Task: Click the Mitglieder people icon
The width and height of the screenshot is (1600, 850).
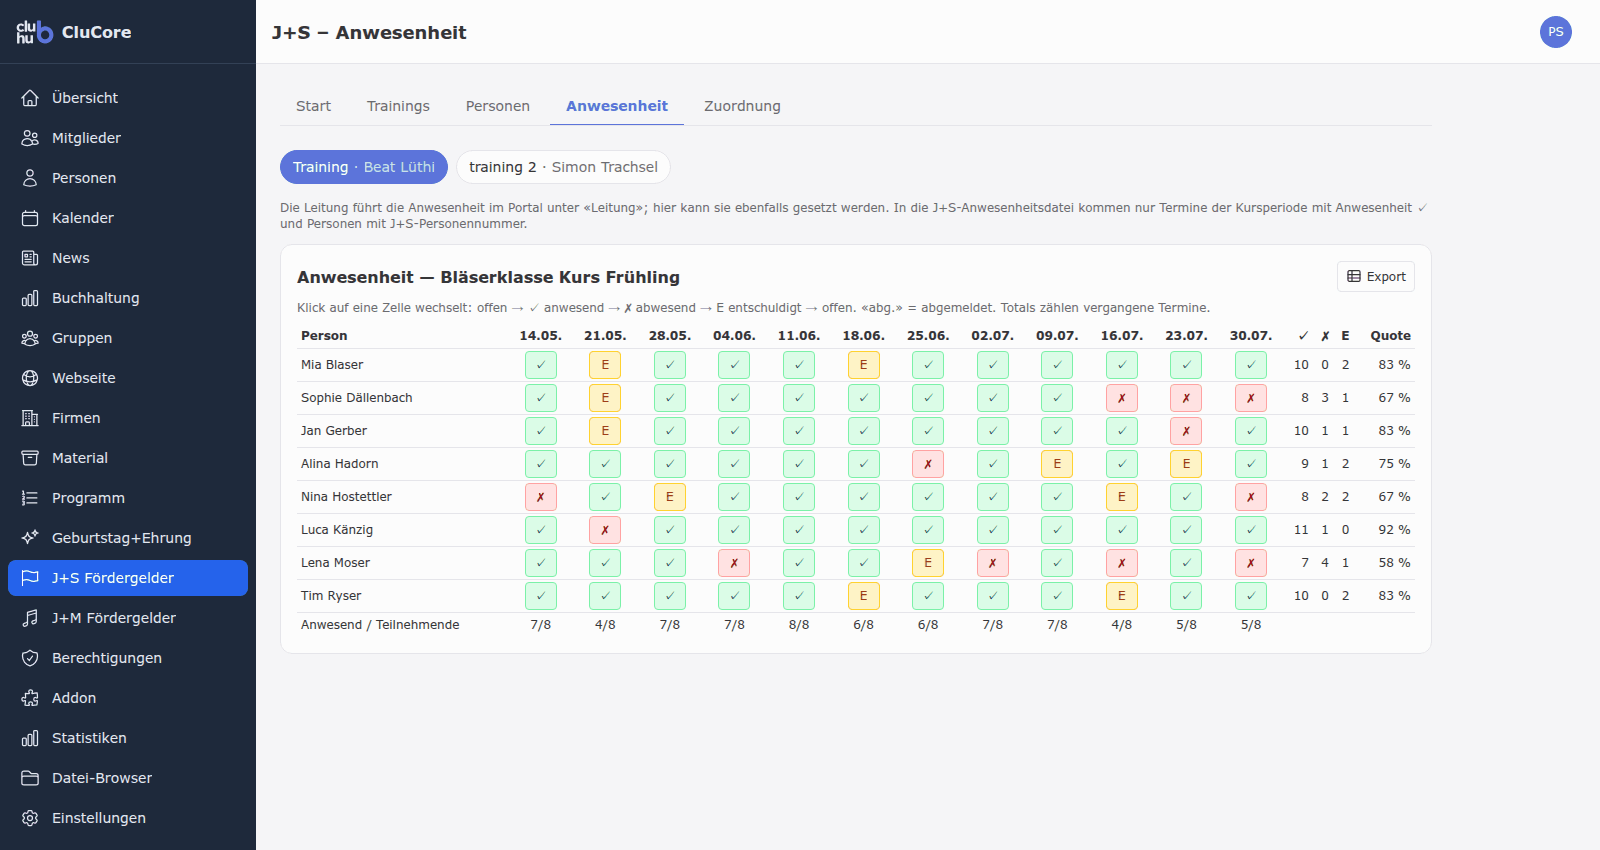Action: tap(30, 138)
